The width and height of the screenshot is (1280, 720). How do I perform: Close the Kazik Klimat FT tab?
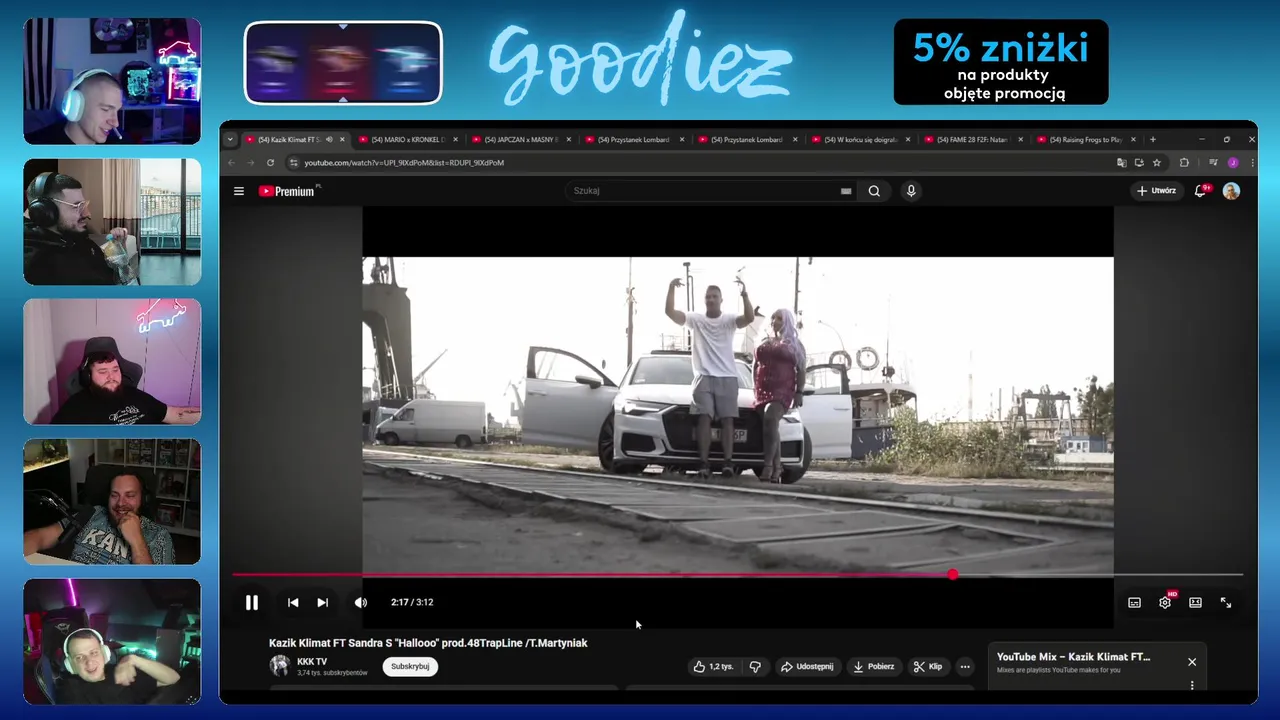click(x=343, y=140)
